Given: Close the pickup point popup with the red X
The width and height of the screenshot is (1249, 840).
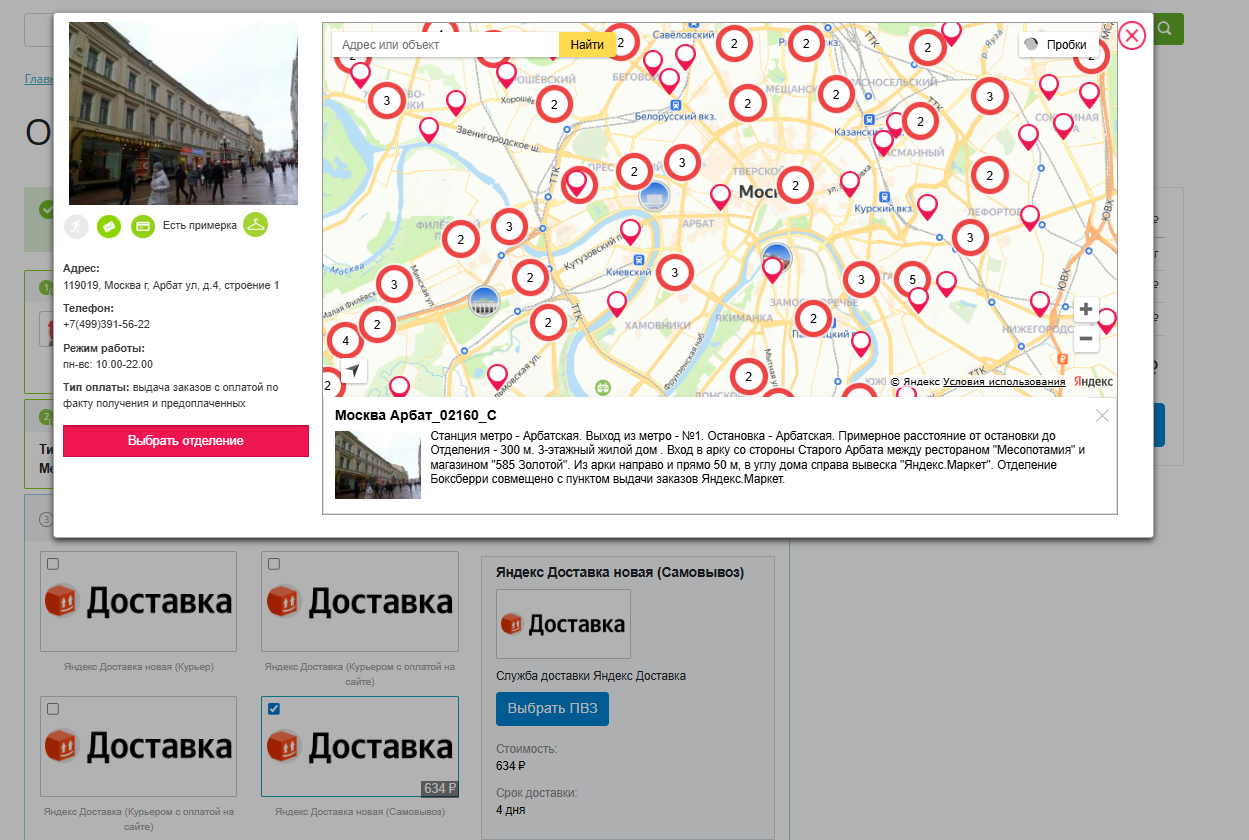Looking at the screenshot, I should [1131, 36].
